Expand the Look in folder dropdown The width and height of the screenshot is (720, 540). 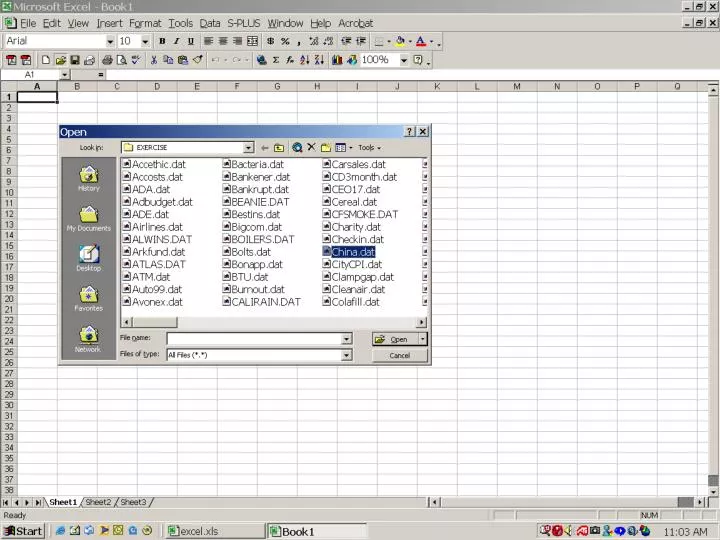(248, 147)
